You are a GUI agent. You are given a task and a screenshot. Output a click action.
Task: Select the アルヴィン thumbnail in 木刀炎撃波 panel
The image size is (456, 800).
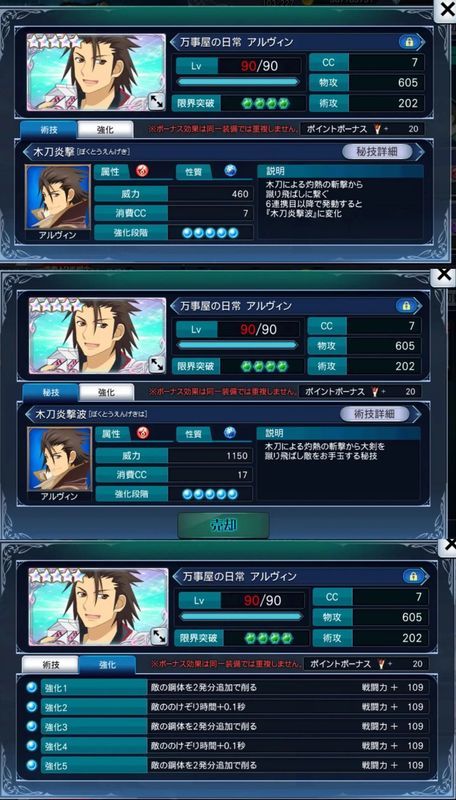click(x=59, y=463)
